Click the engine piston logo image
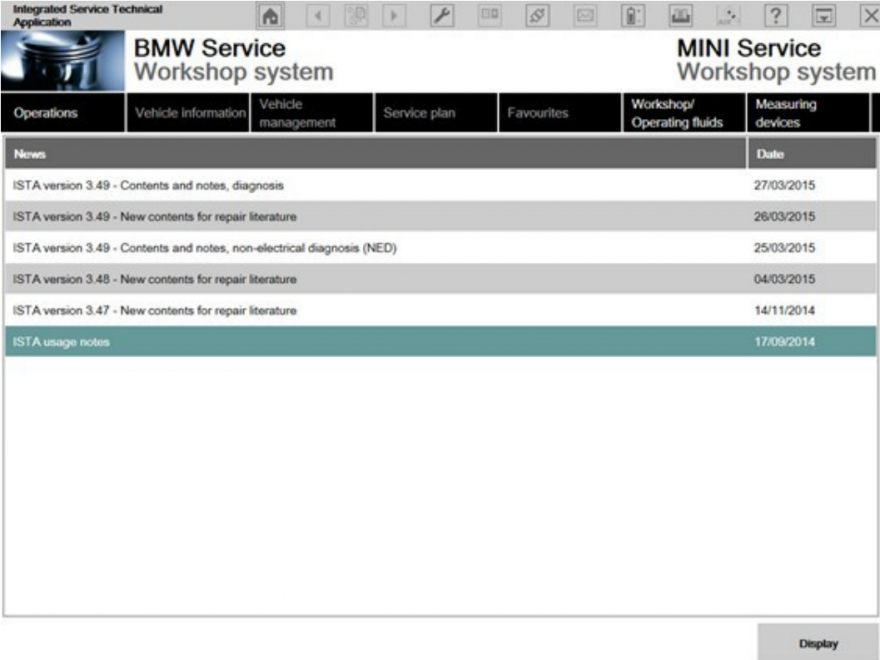 (63, 61)
